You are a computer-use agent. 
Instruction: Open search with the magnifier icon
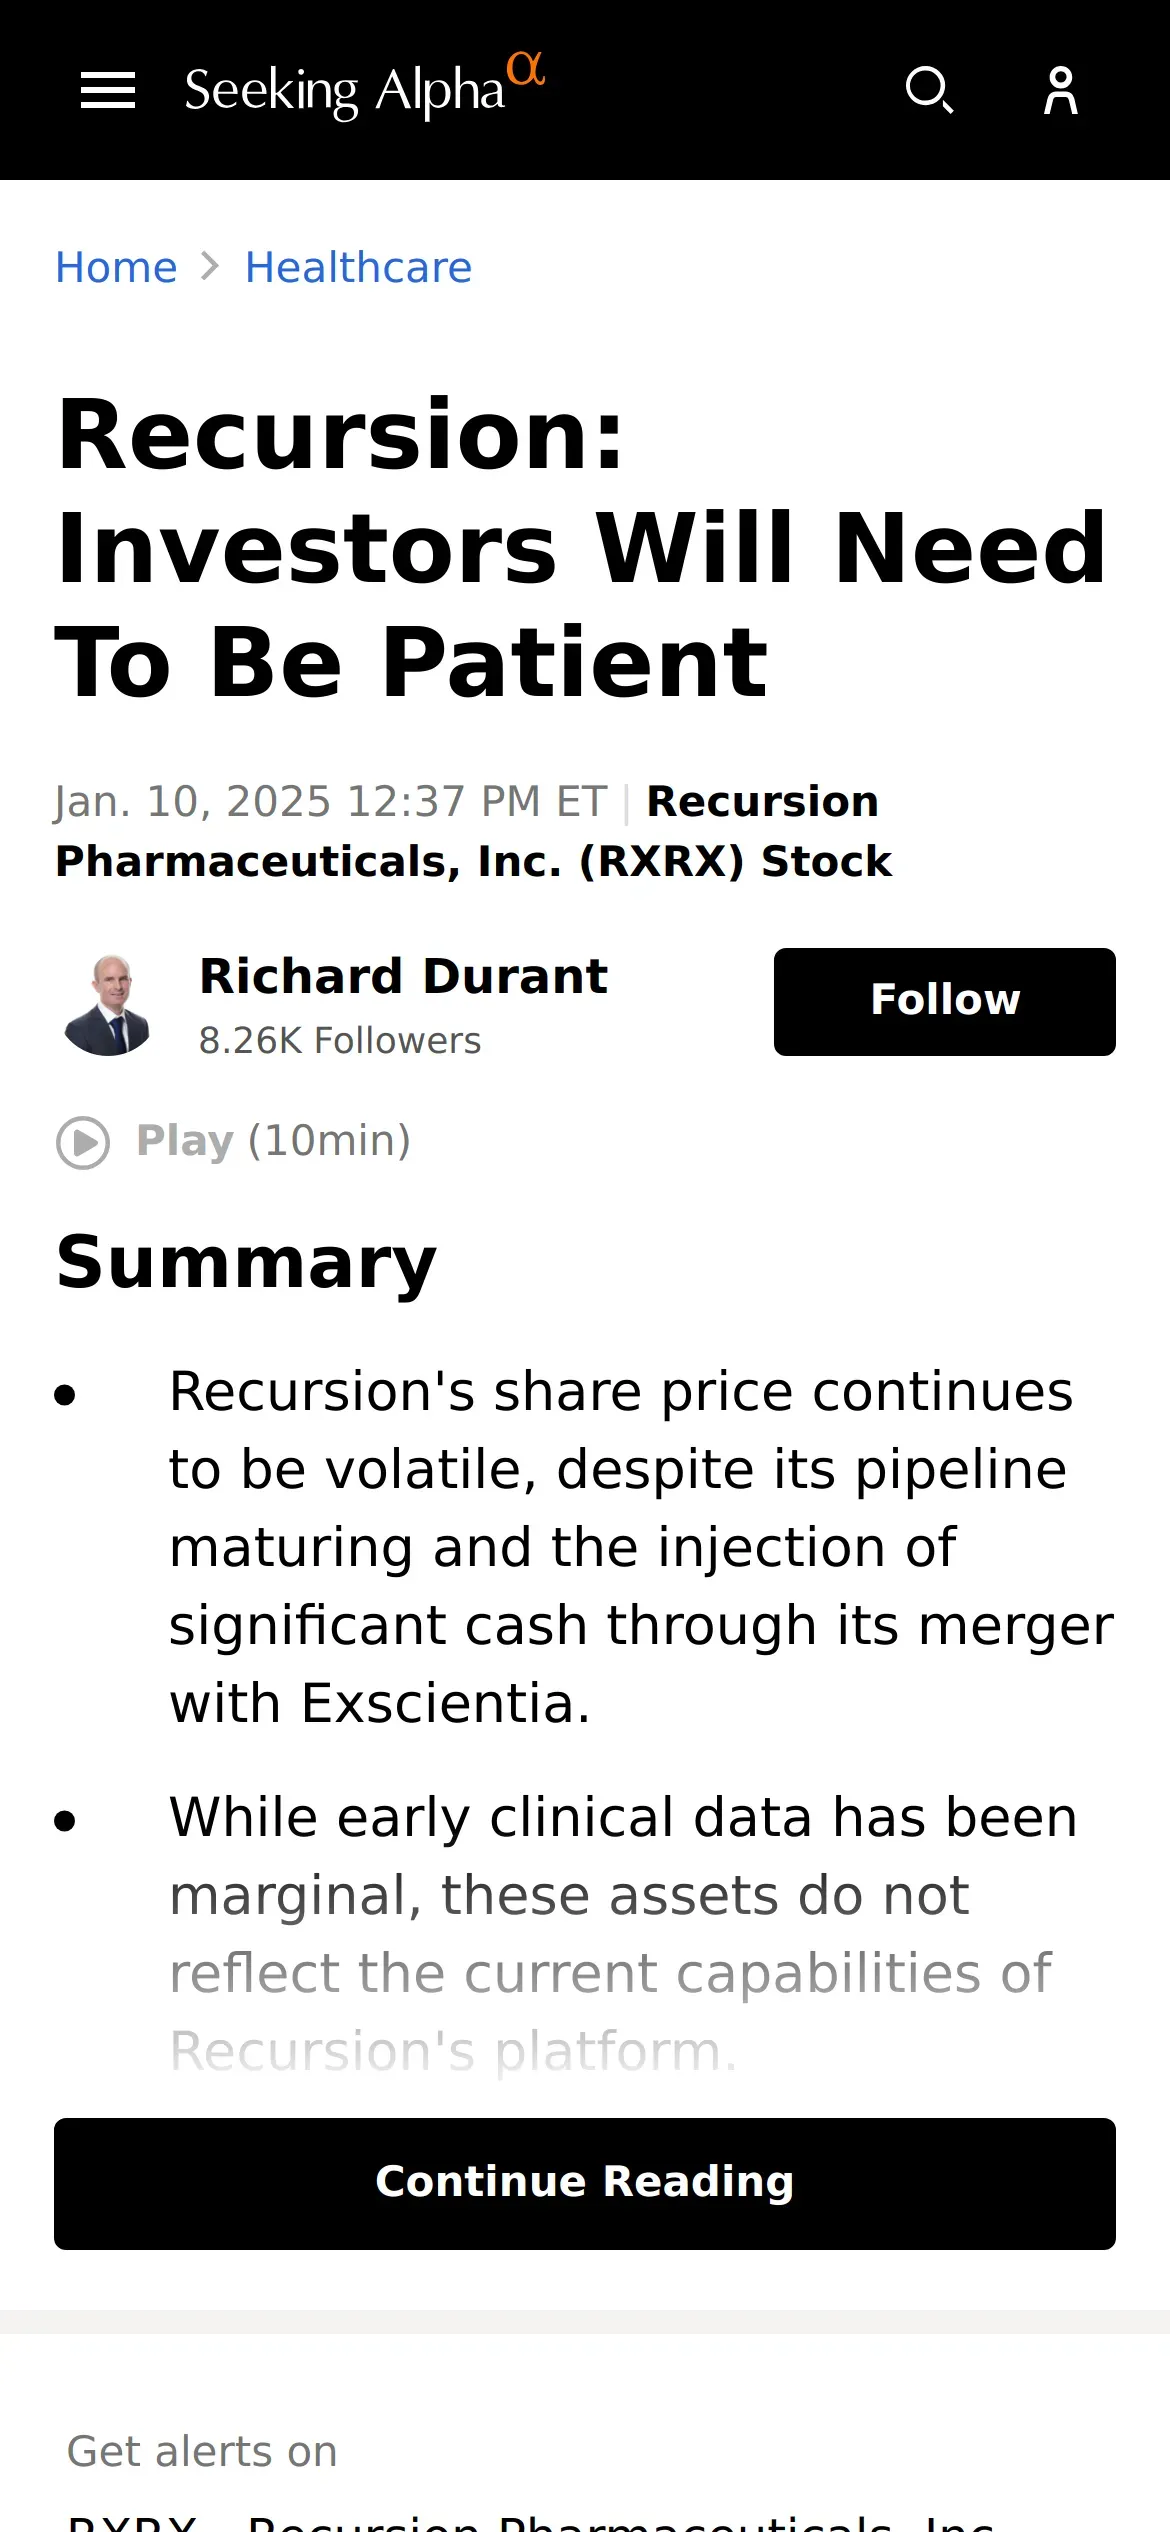coord(929,91)
